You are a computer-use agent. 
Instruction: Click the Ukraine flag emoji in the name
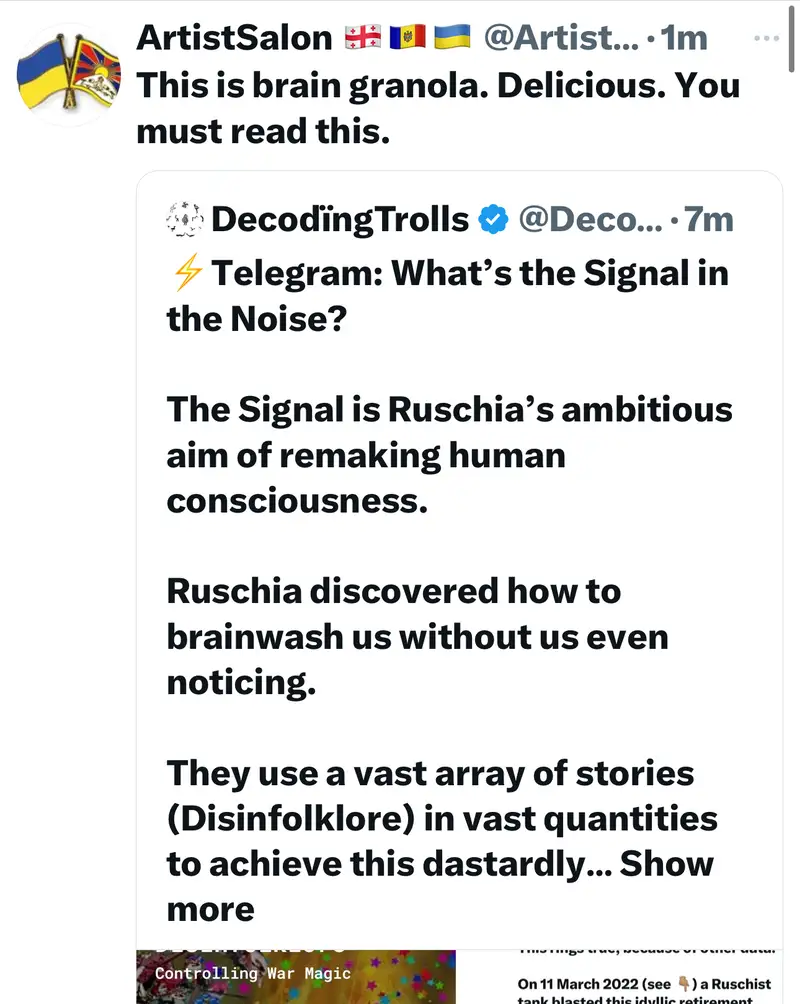point(453,38)
